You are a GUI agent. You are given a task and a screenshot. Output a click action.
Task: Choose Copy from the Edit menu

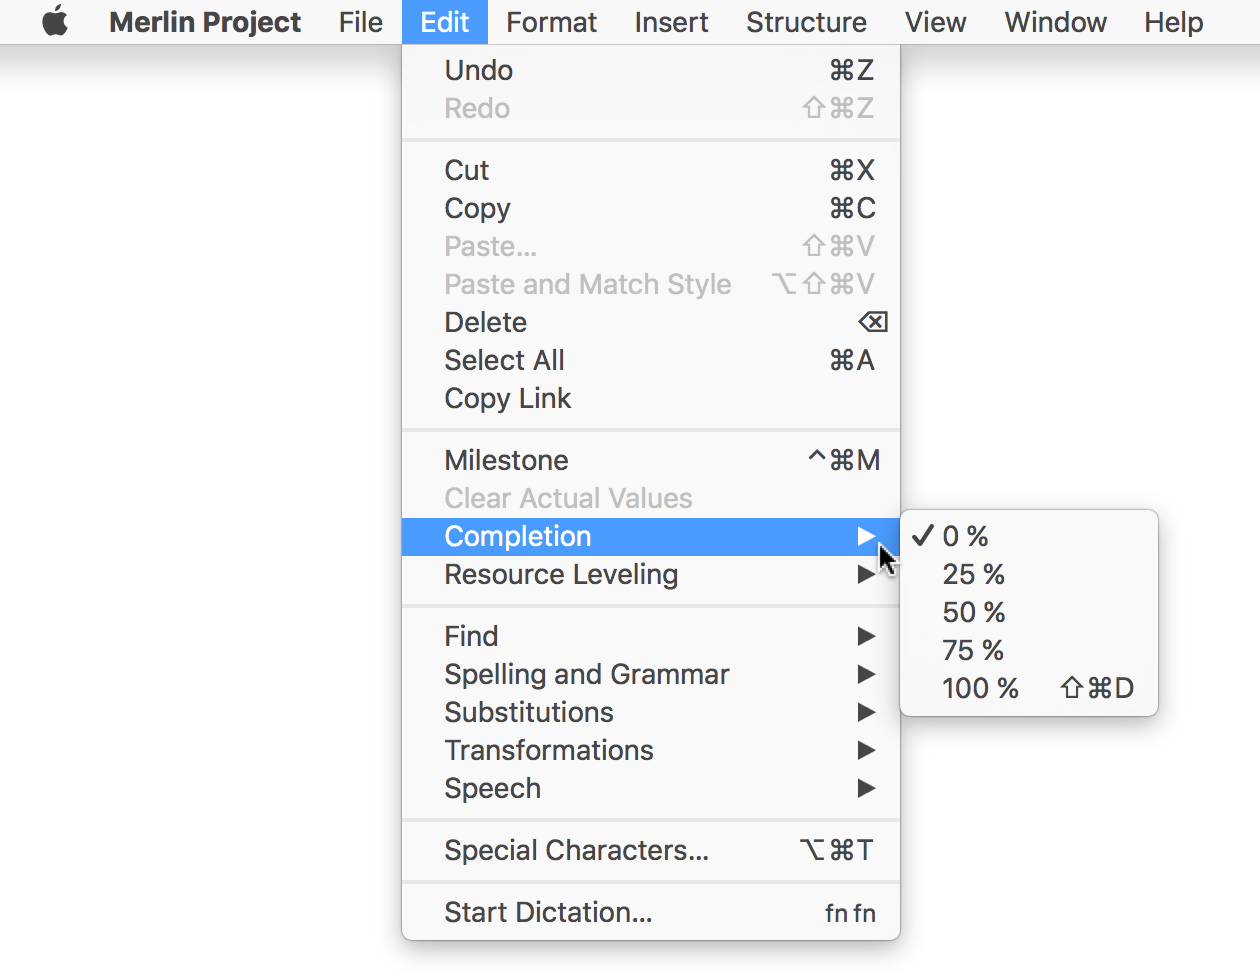651,208
